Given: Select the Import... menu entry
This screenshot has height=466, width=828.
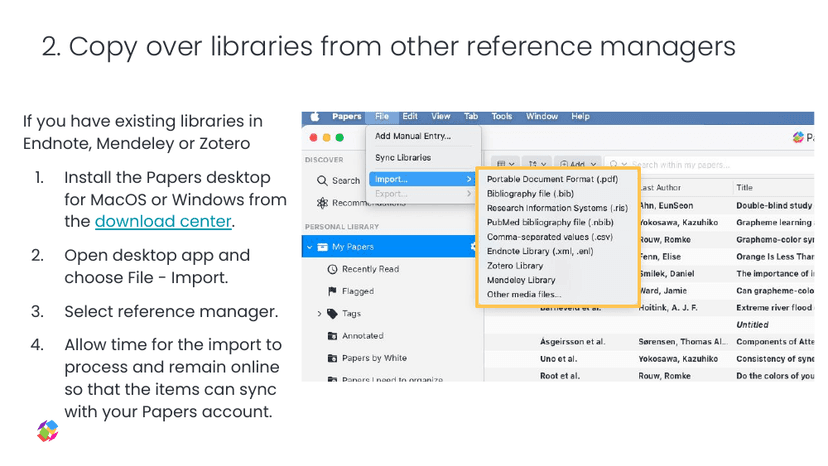Looking at the screenshot, I should pyautogui.click(x=421, y=179).
